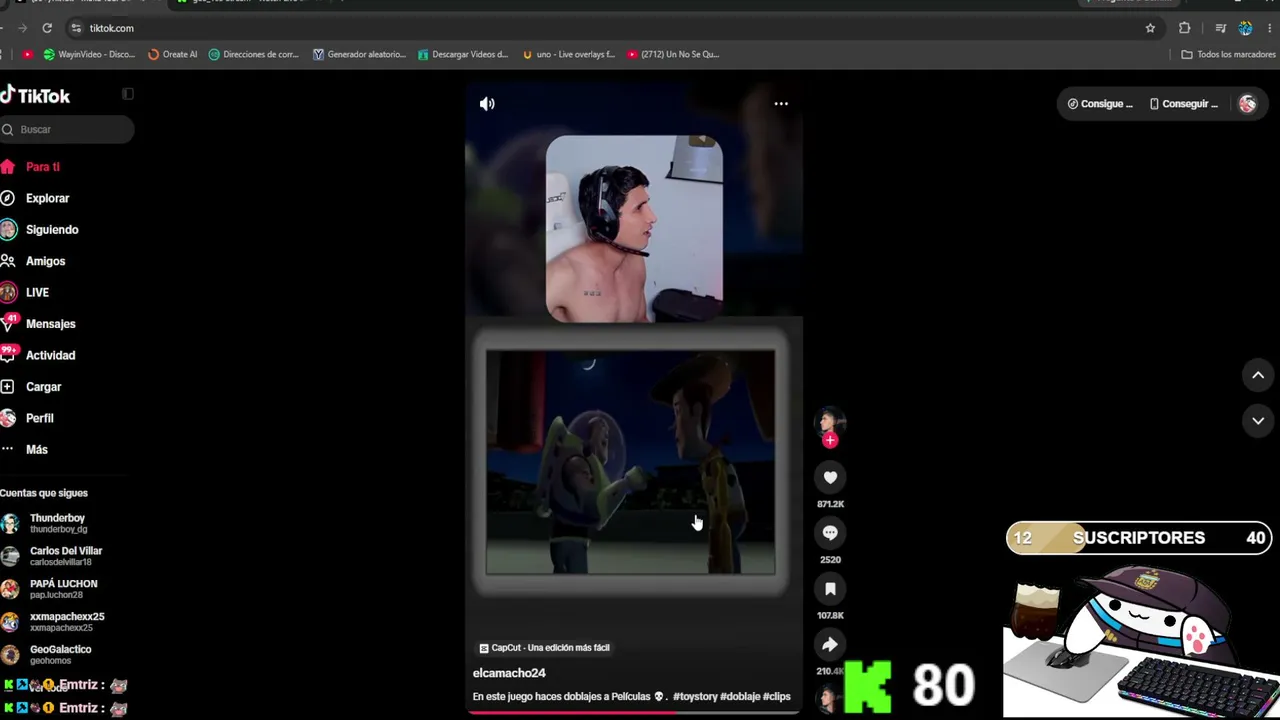Open the creator's avatar beside the video
Screen dimensions: 1280x720
pos(829,421)
